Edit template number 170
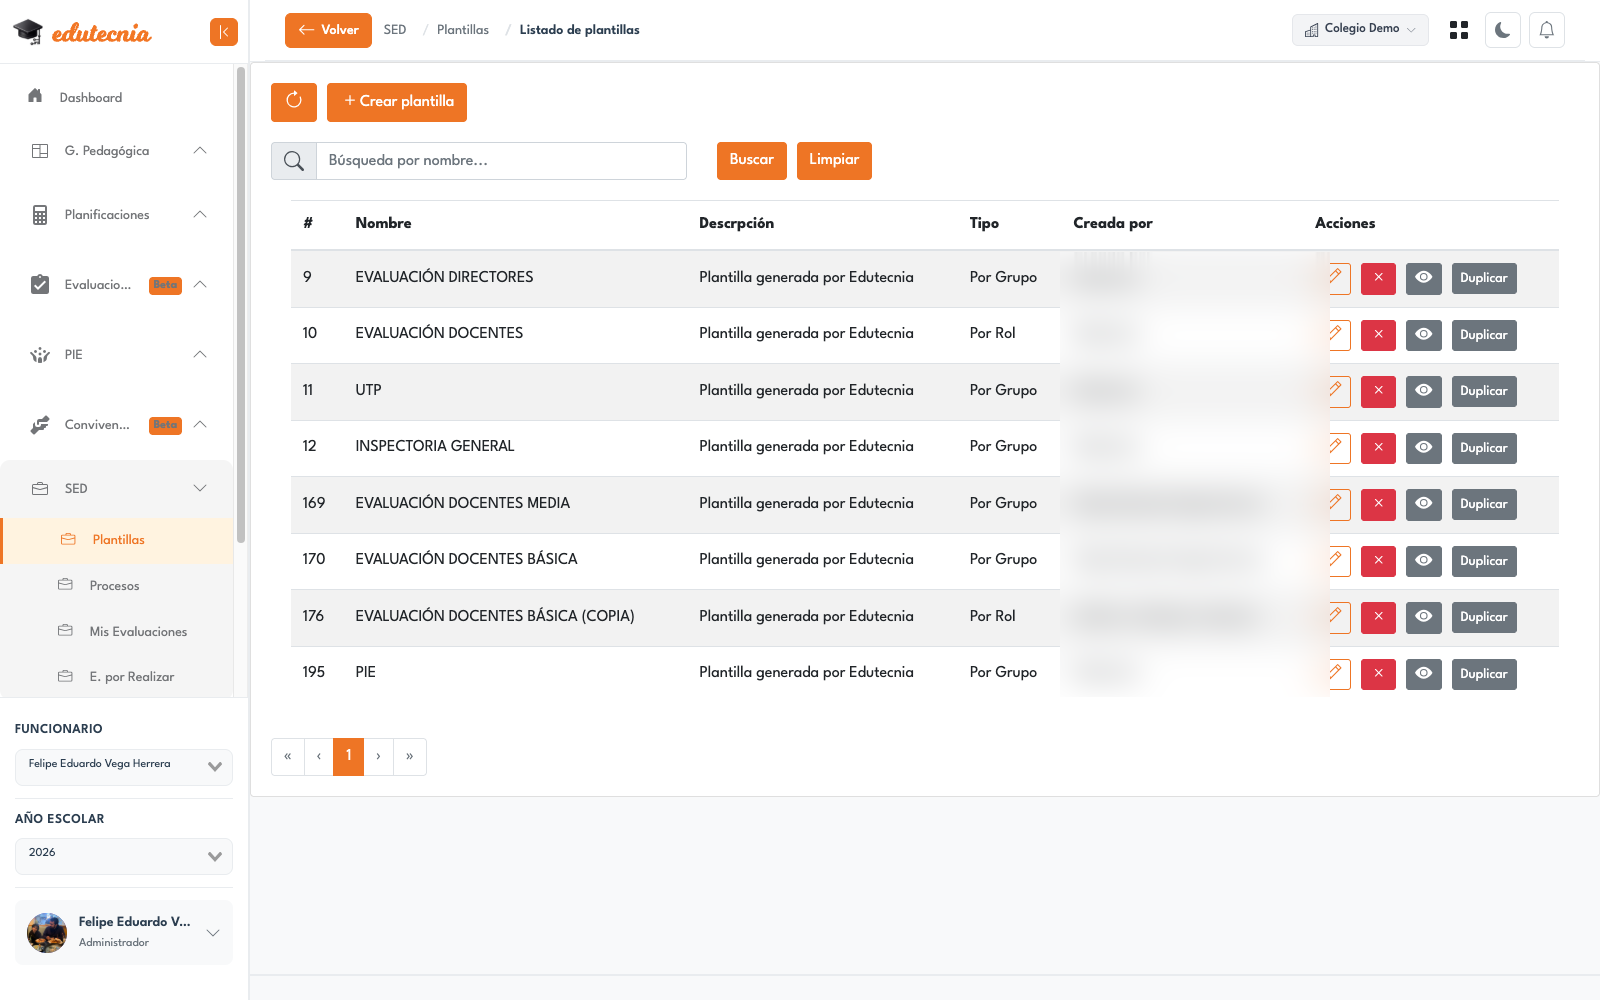Image resolution: width=1600 pixels, height=1000 pixels. pos(1338,561)
